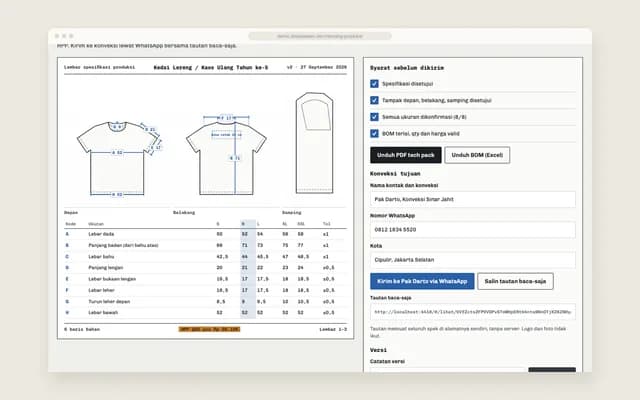Select the back view t-shirt drawing
Viewport: 640px width, 400px height.
point(226,155)
